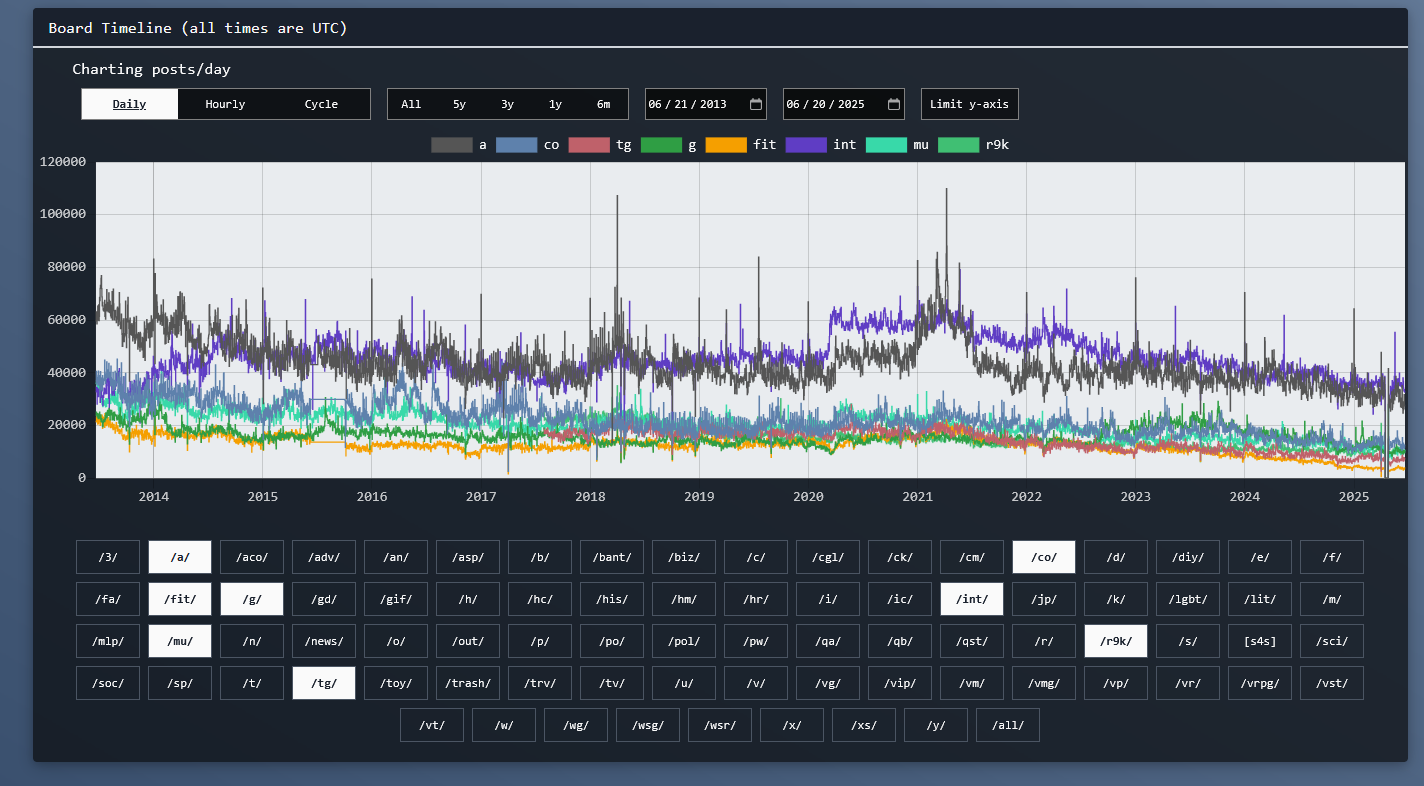The width and height of the screenshot is (1424, 786).
Task: Switch to Cycle charting mode
Action: click(x=321, y=104)
